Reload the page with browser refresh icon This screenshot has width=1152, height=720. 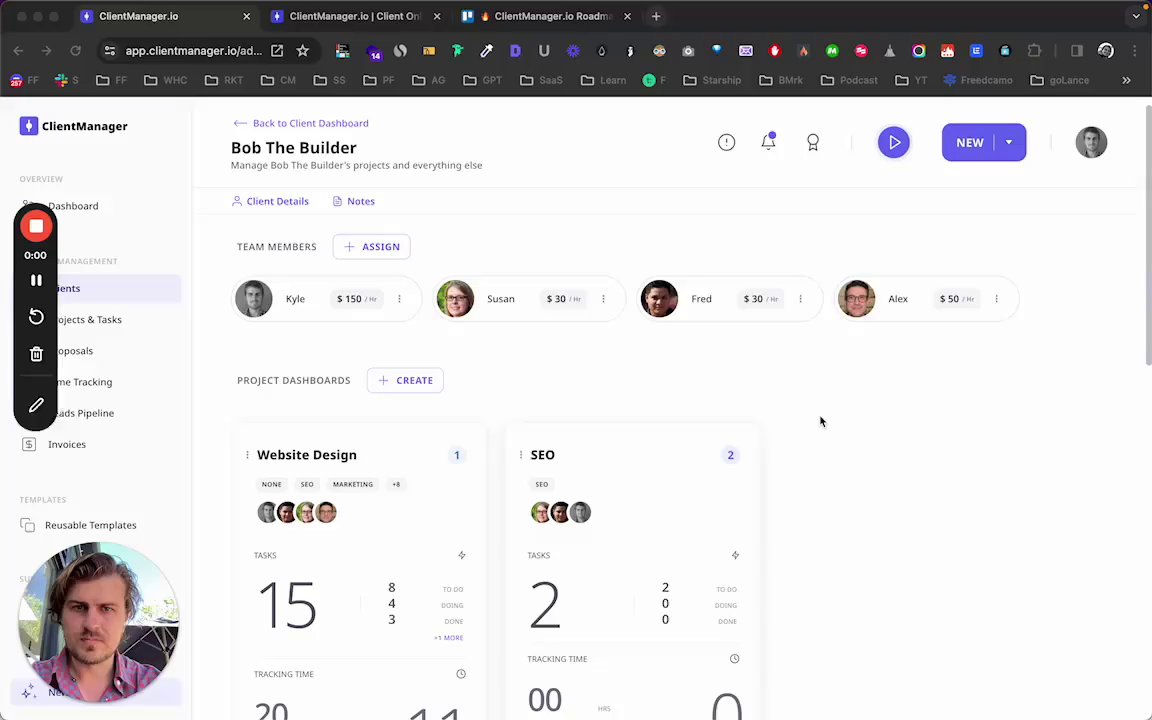[x=75, y=51]
